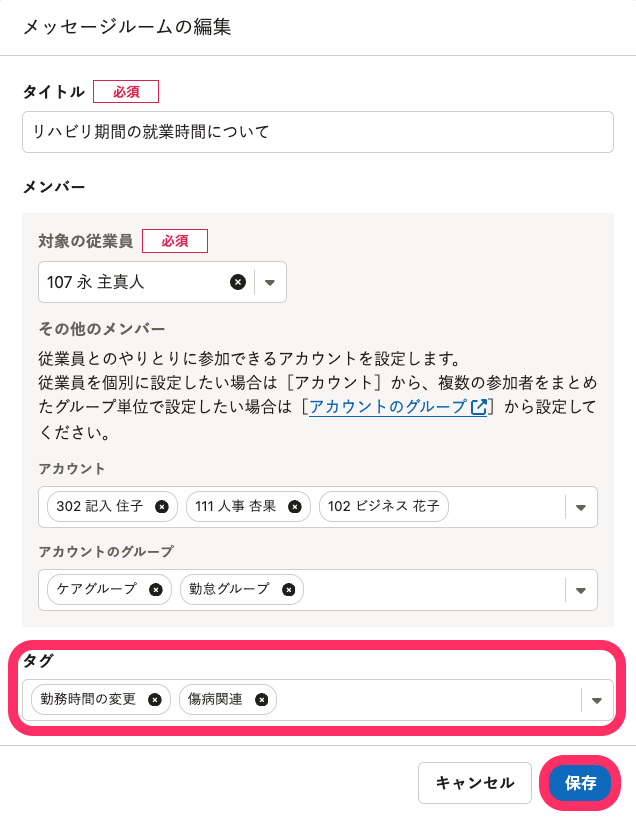Clear the selected employee 107 永 主真人

pos(238,282)
